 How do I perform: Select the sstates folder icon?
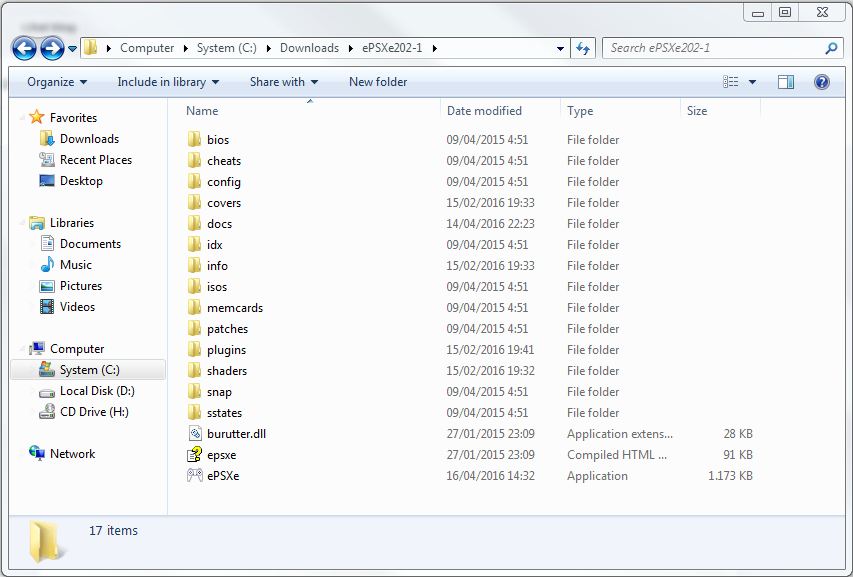pos(194,413)
